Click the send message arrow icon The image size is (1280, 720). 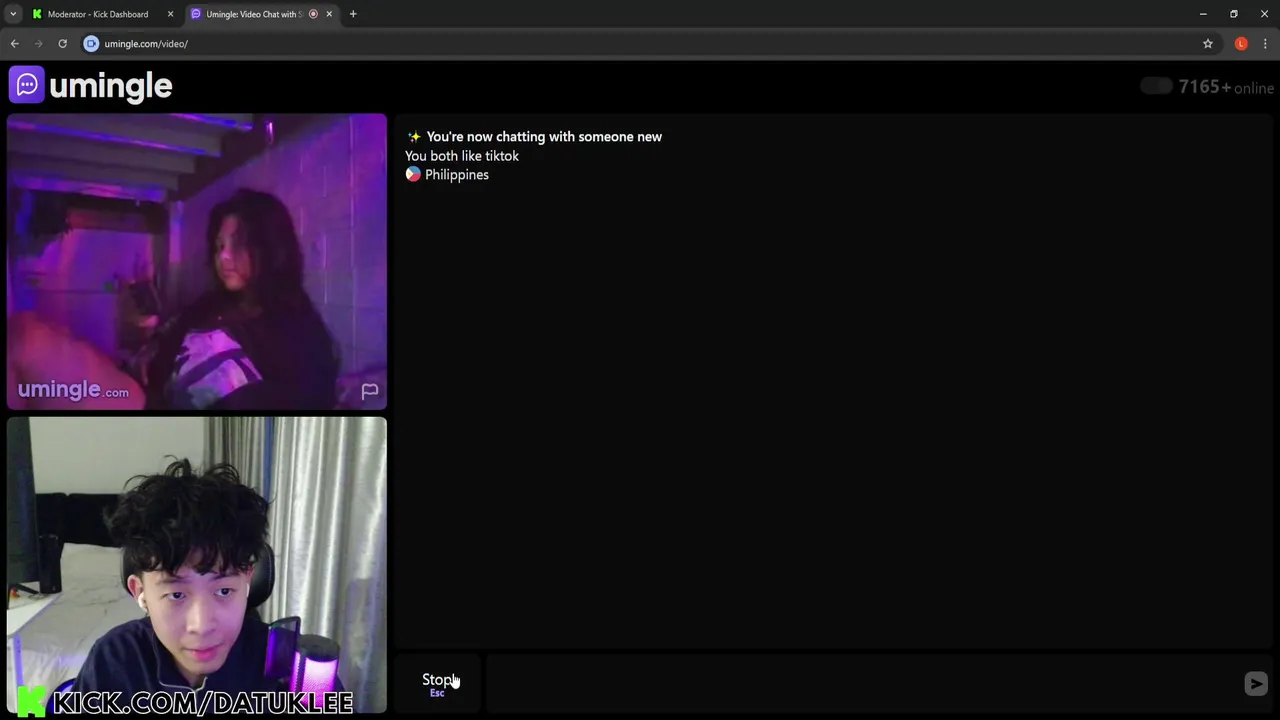coord(1256,683)
